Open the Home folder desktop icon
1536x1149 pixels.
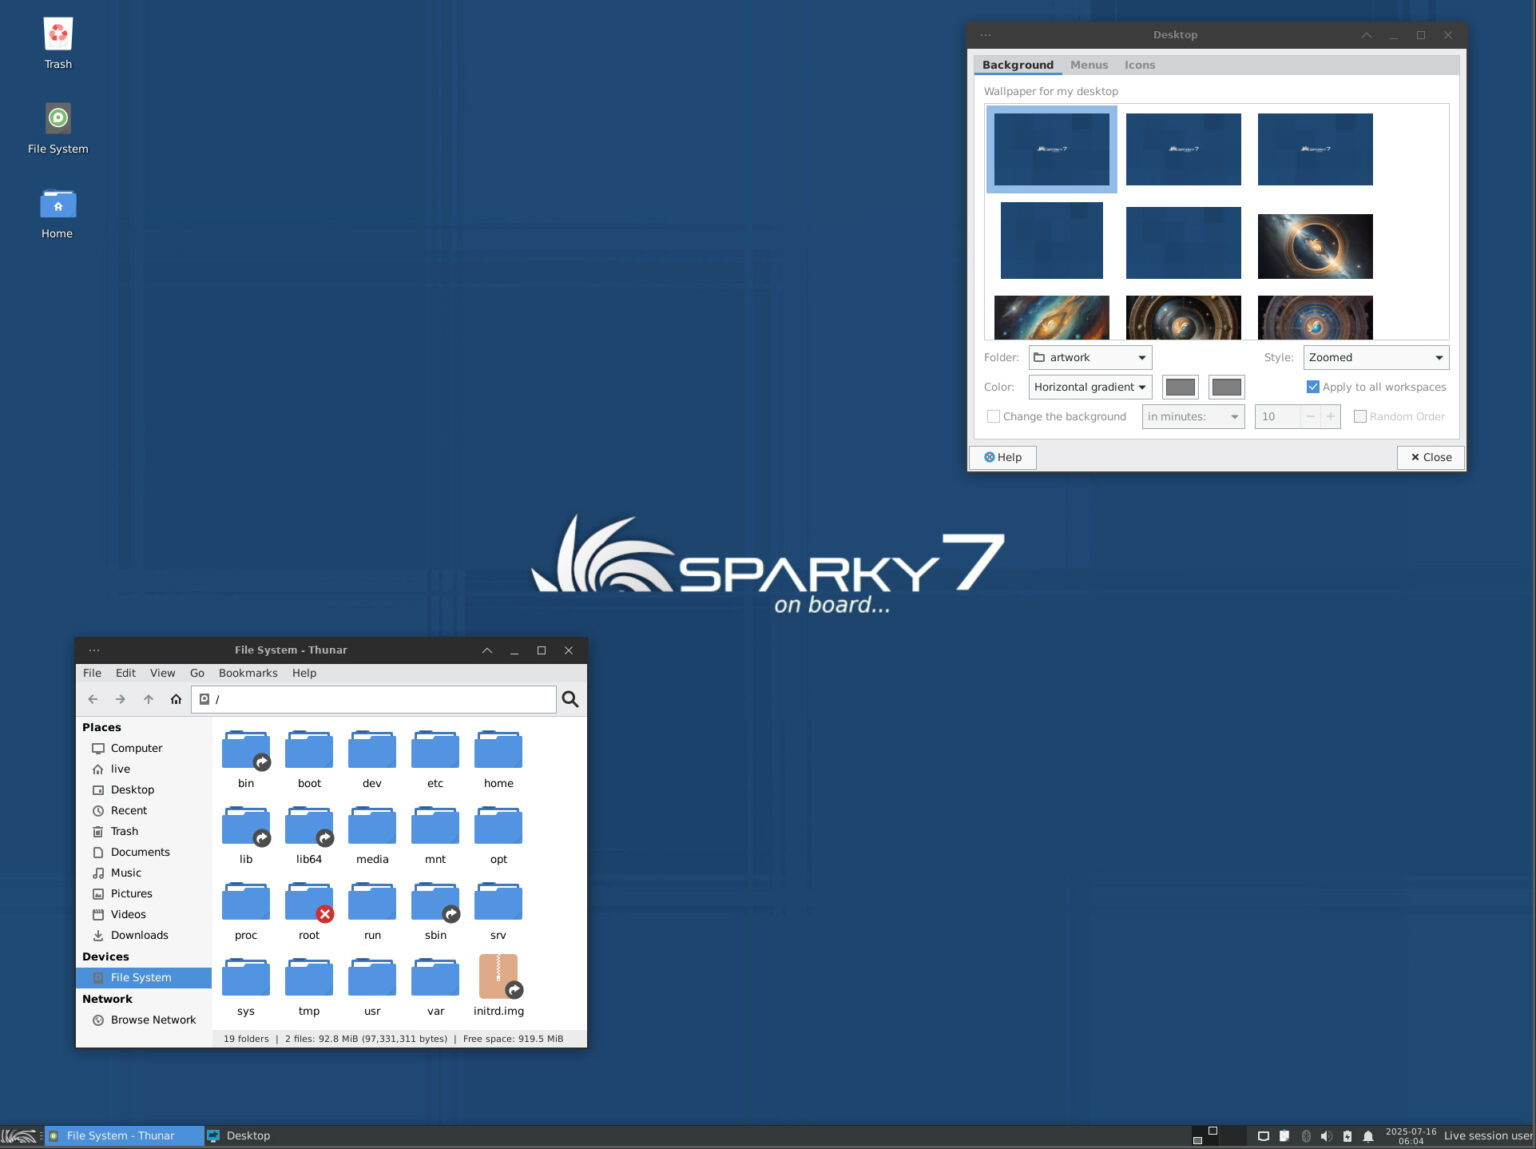57,205
